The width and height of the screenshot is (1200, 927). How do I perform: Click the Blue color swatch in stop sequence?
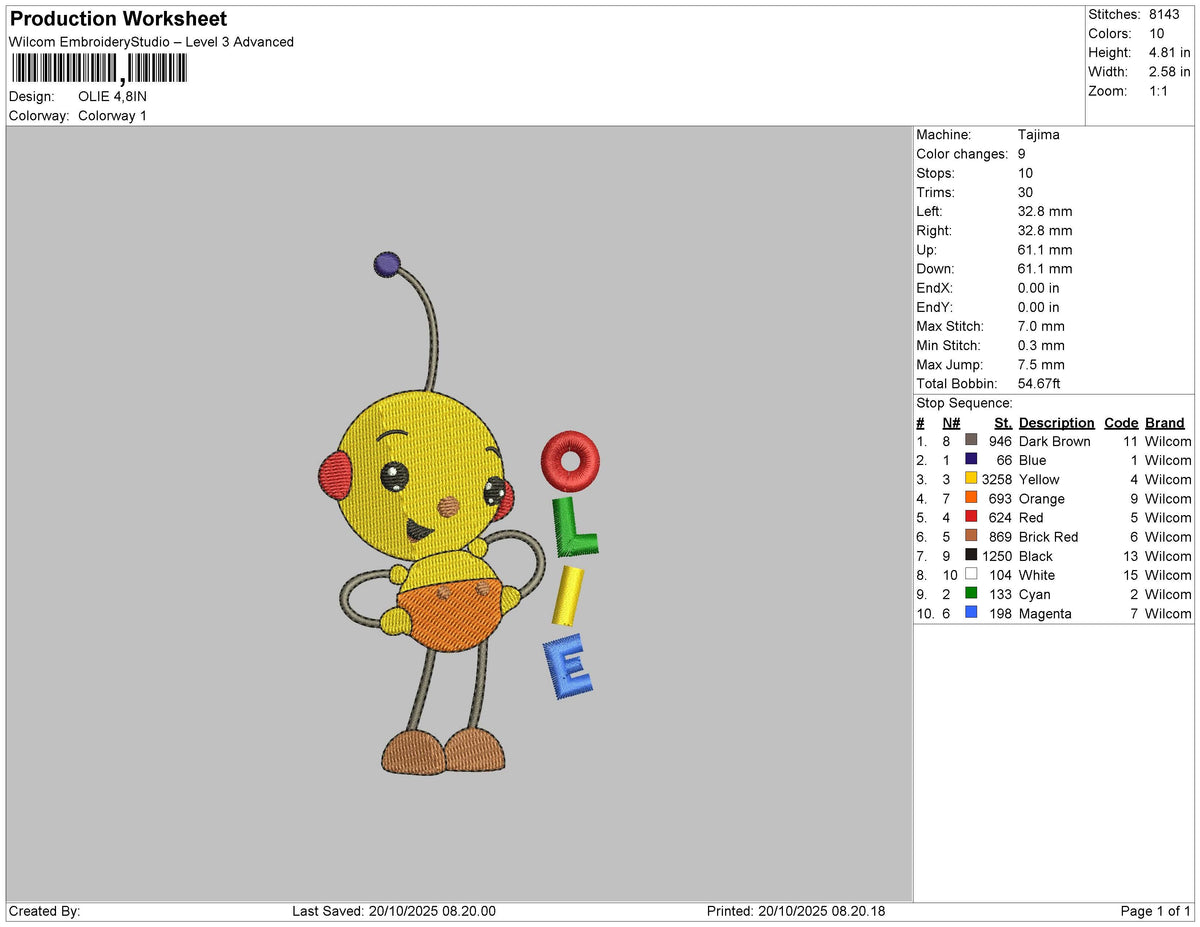[x=971, y=459]
